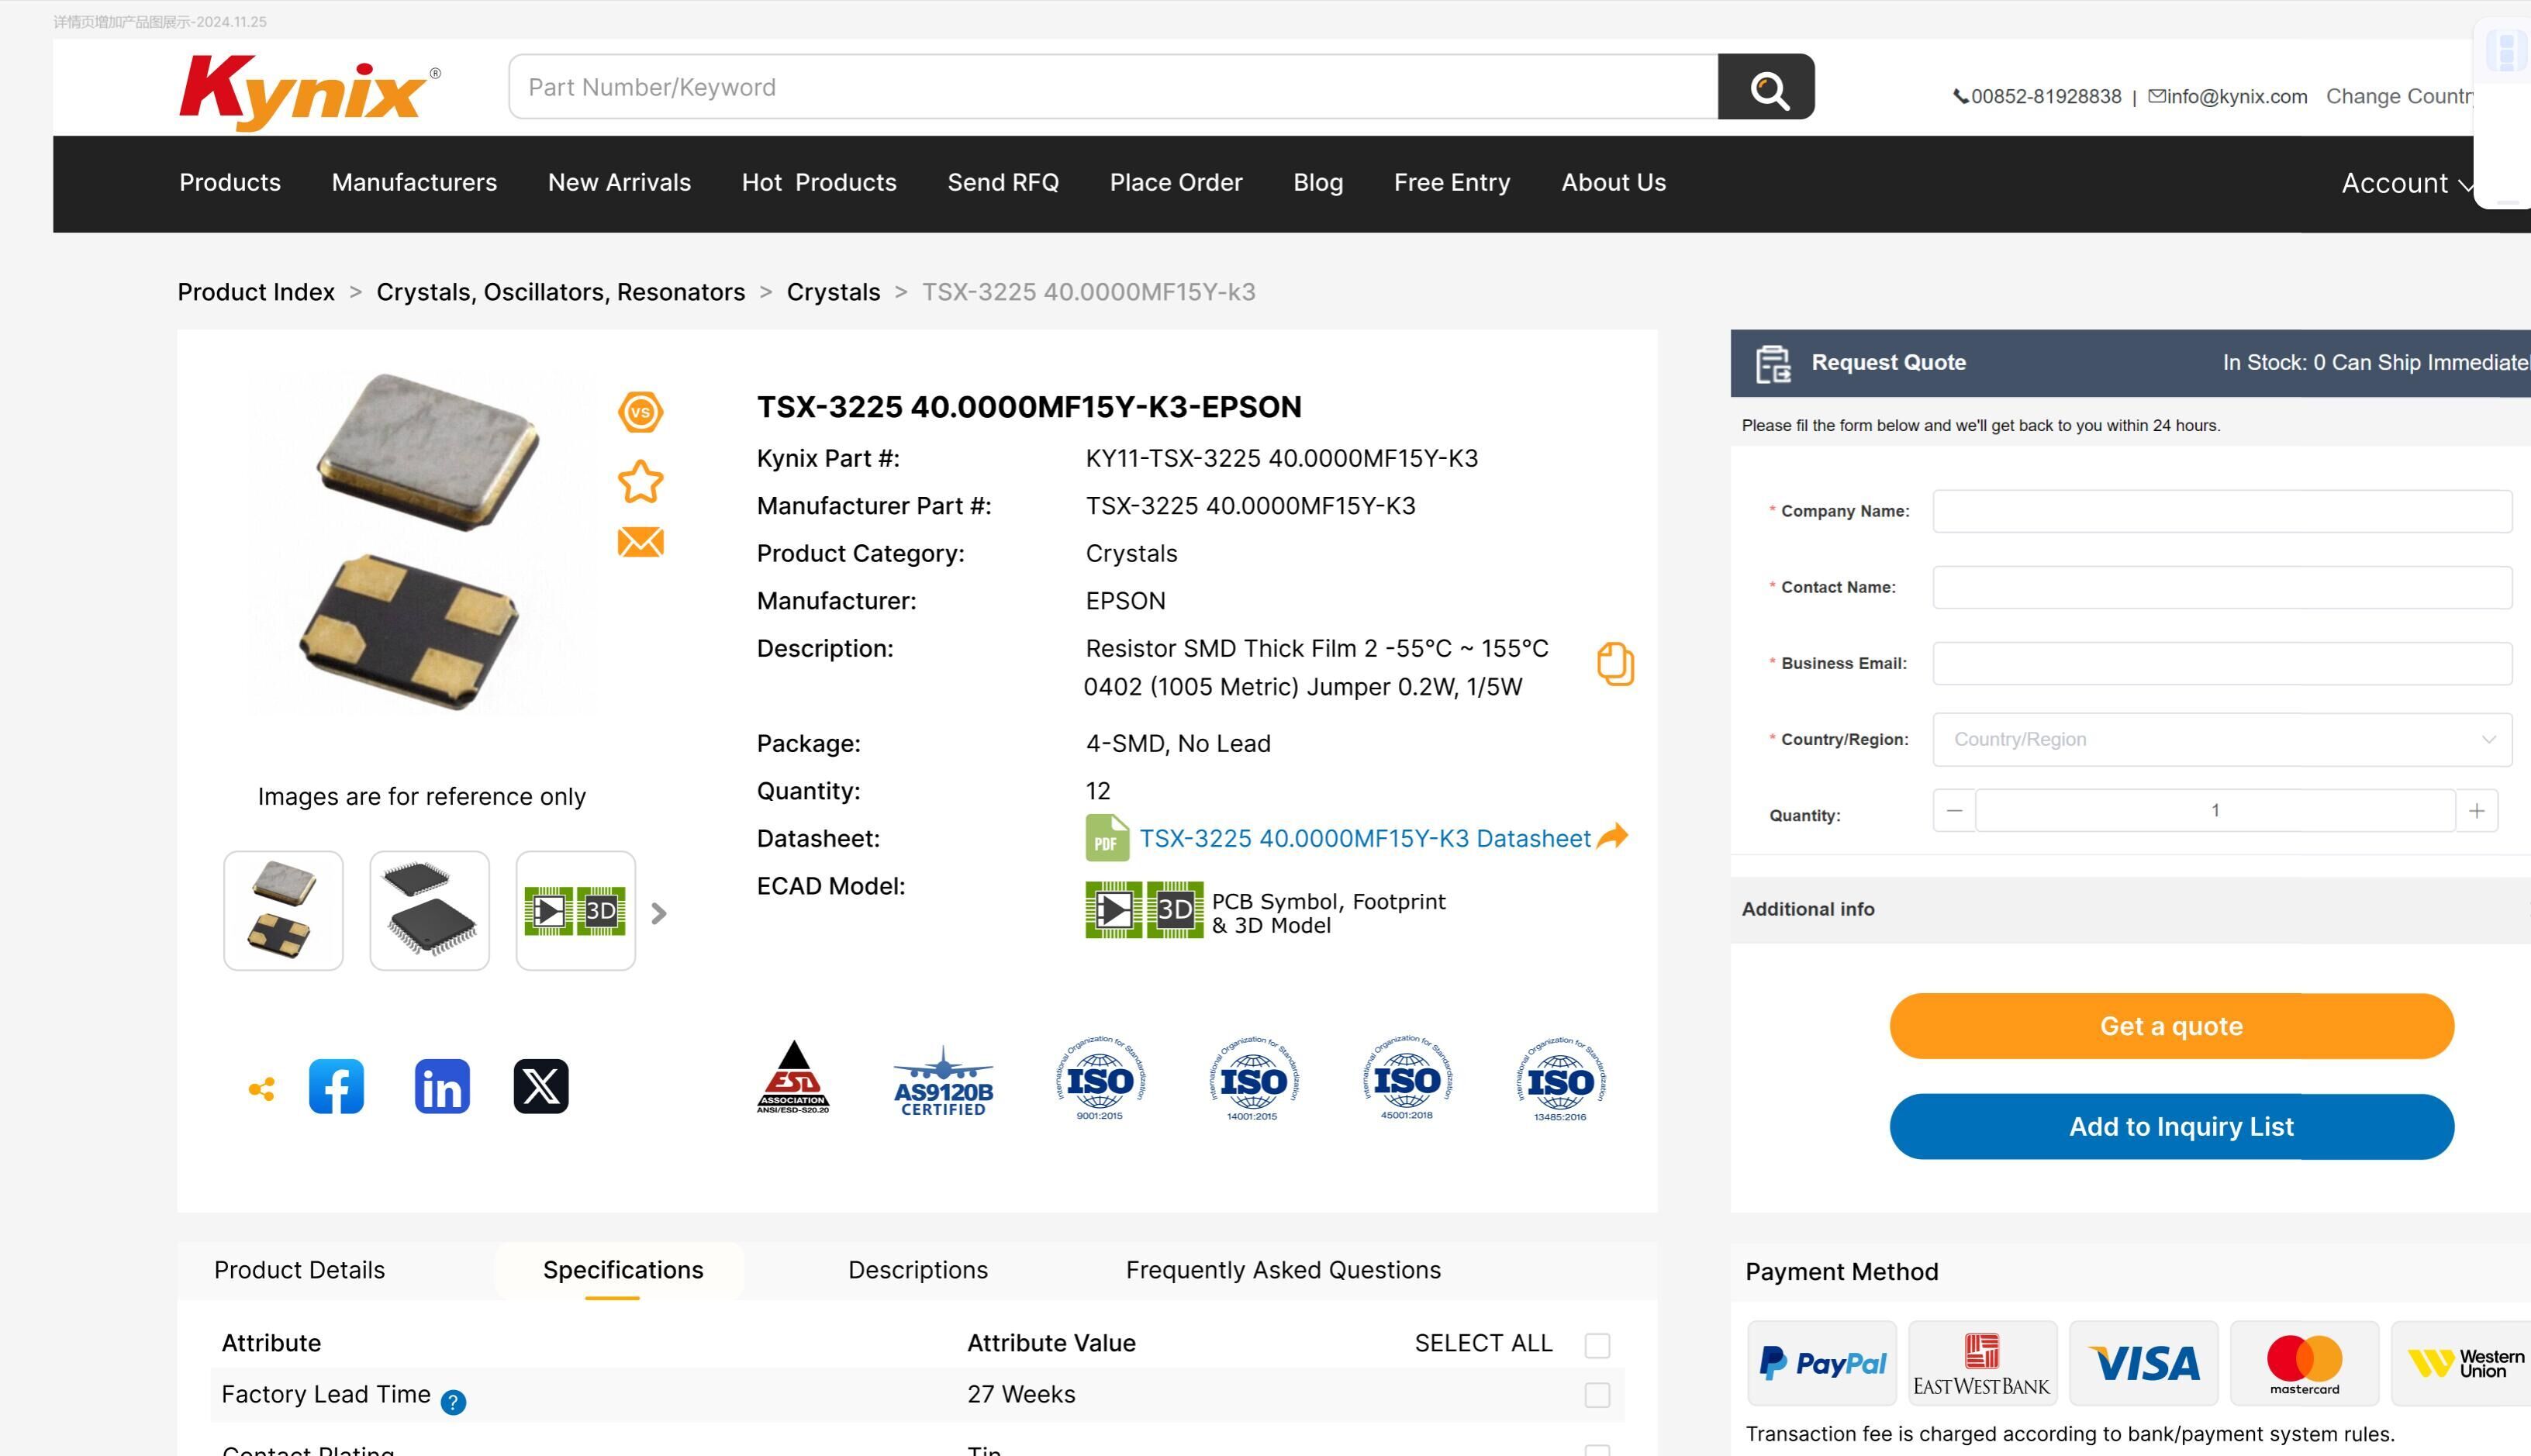Open the Place Order page

1176,182
